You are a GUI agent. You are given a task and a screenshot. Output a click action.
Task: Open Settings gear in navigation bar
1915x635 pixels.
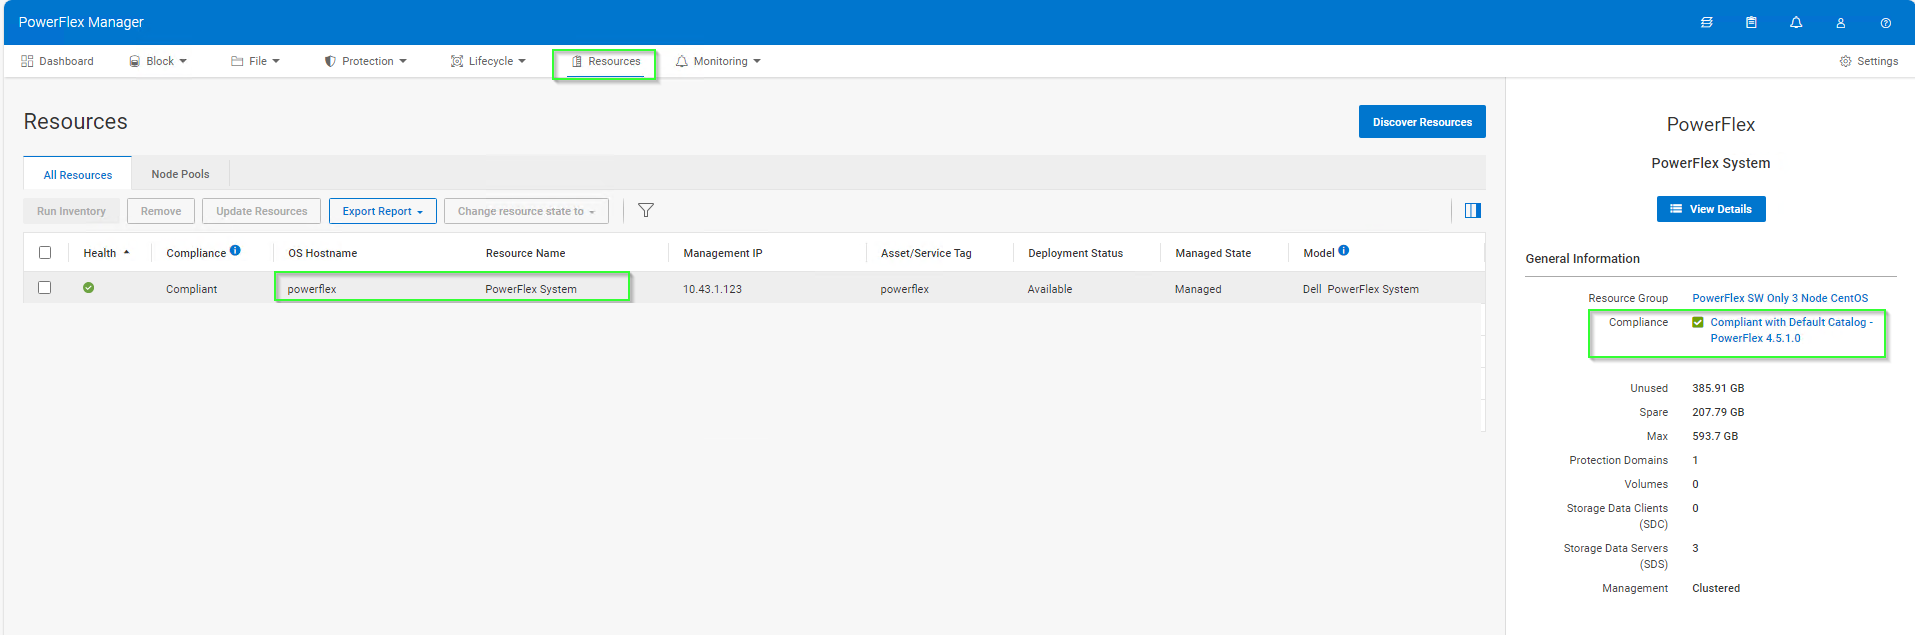(1868, 61)
